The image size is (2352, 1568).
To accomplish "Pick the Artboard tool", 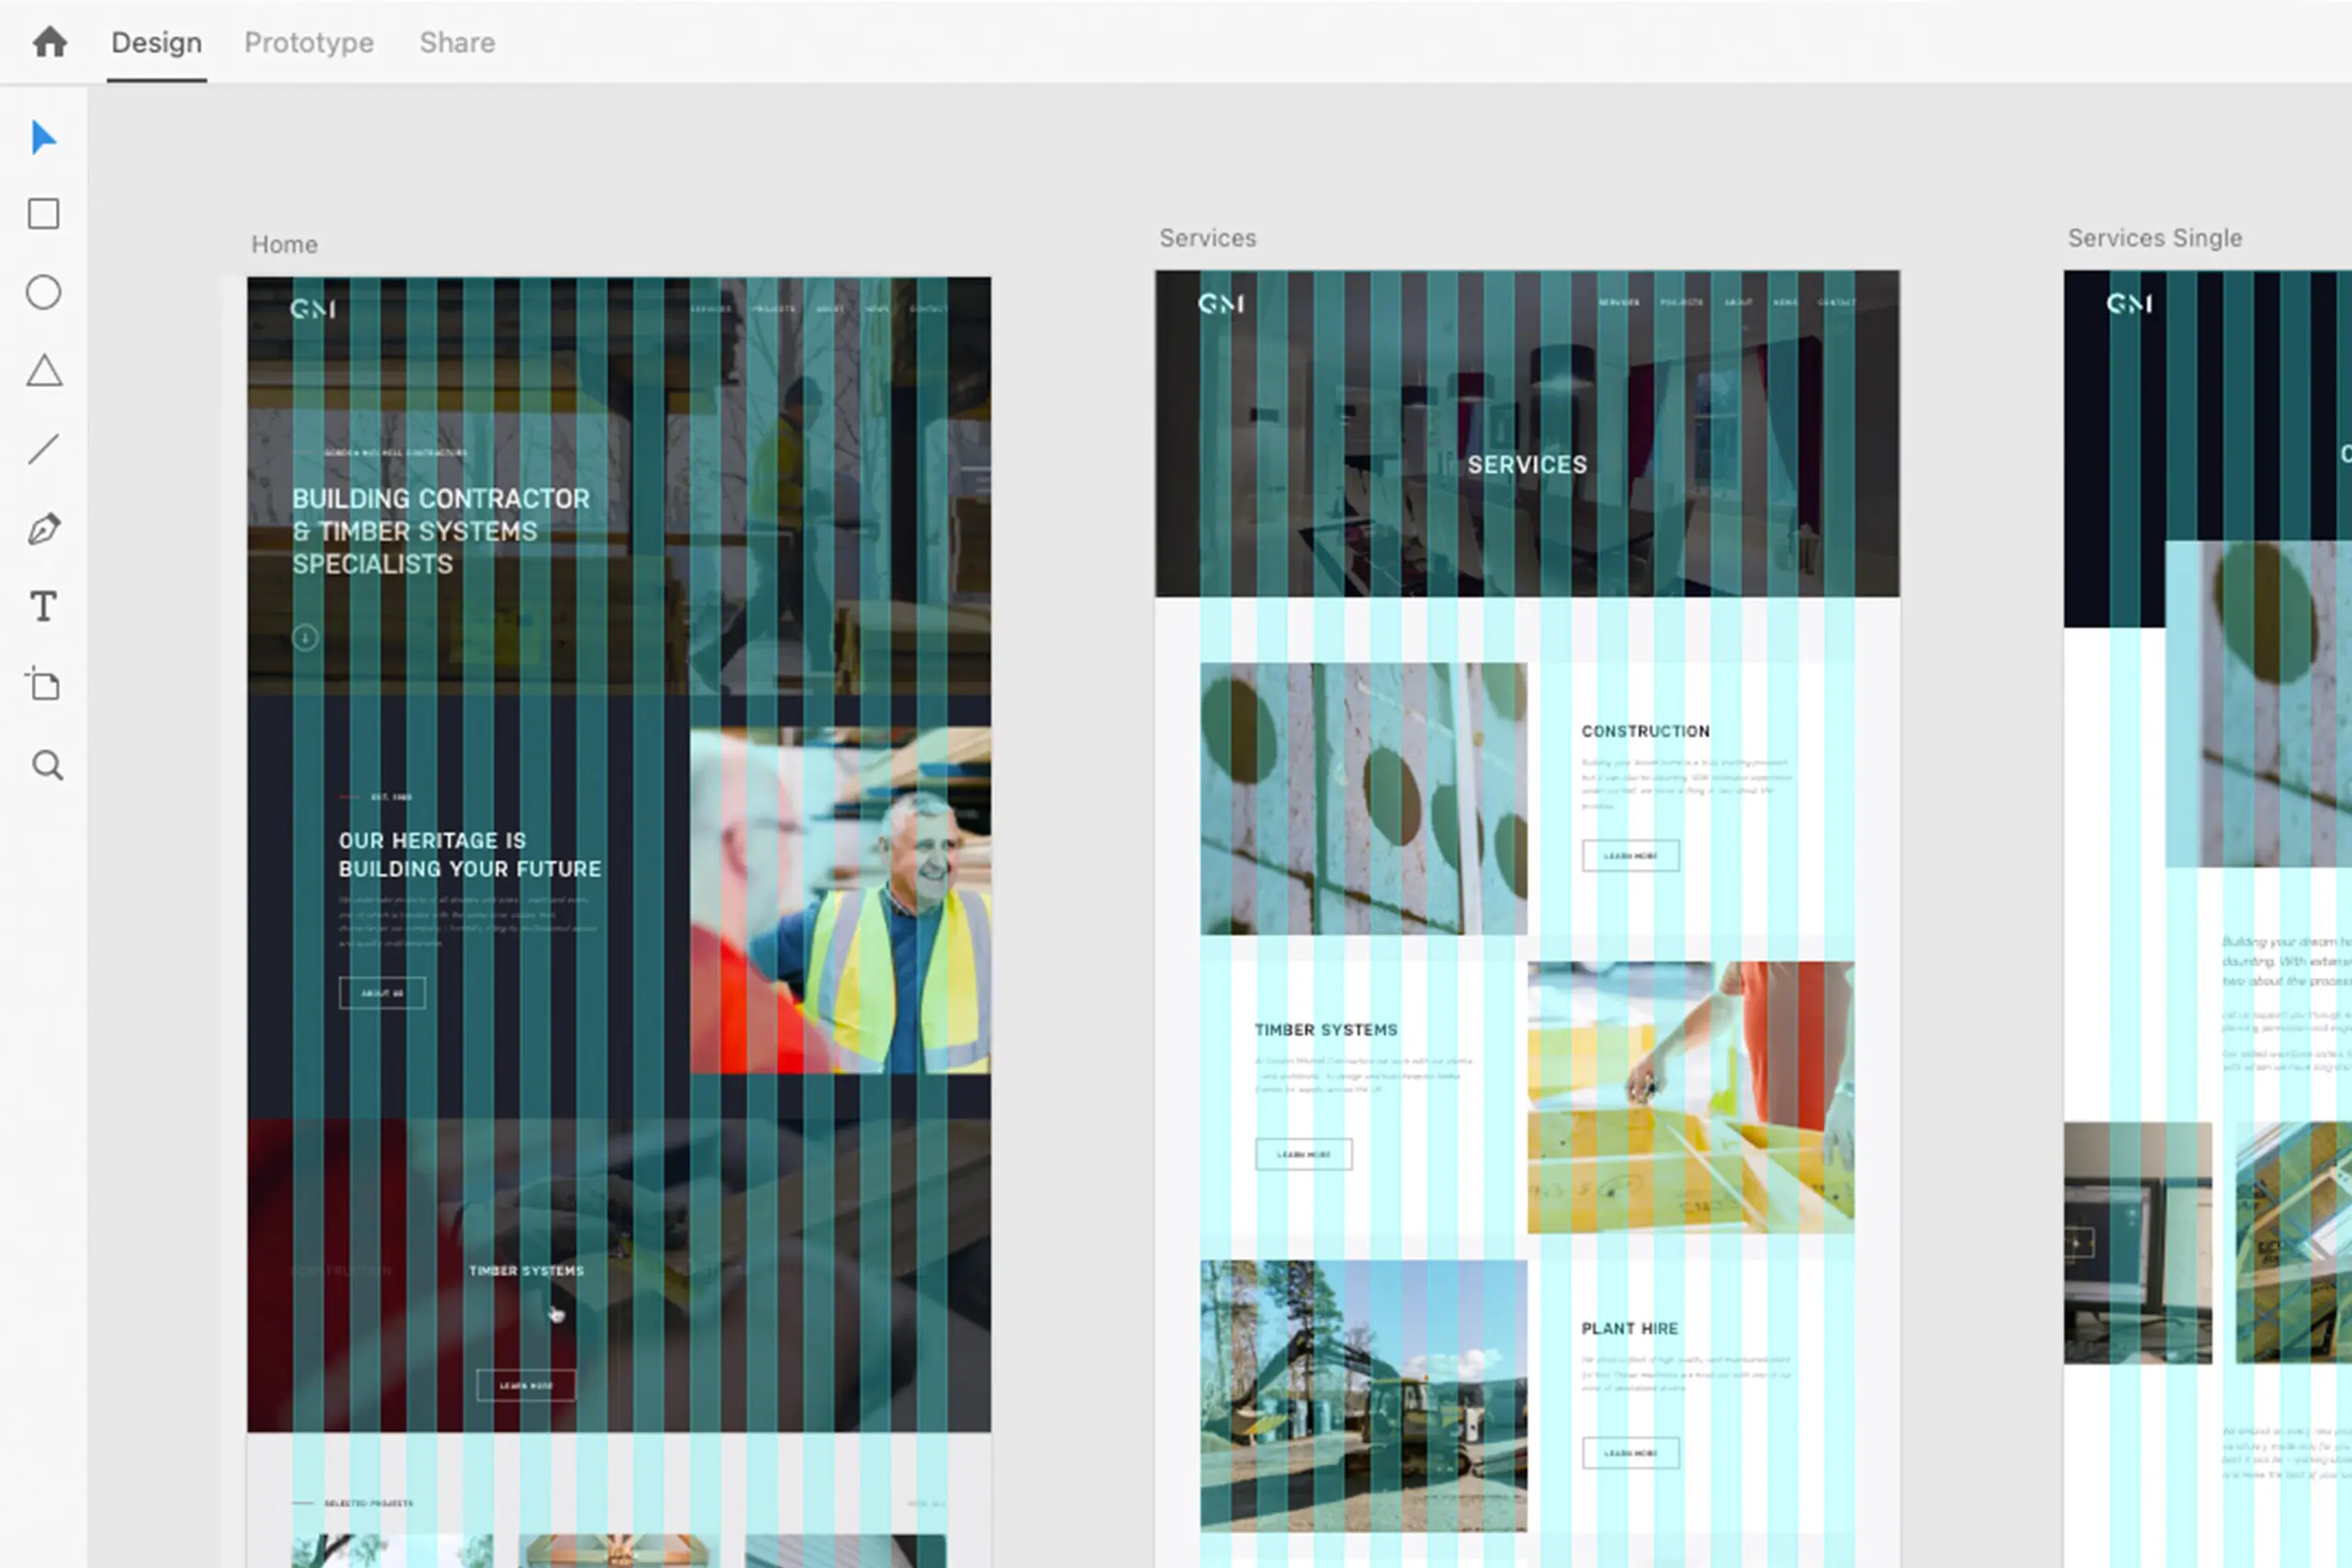I will click(x=43, y=685).
